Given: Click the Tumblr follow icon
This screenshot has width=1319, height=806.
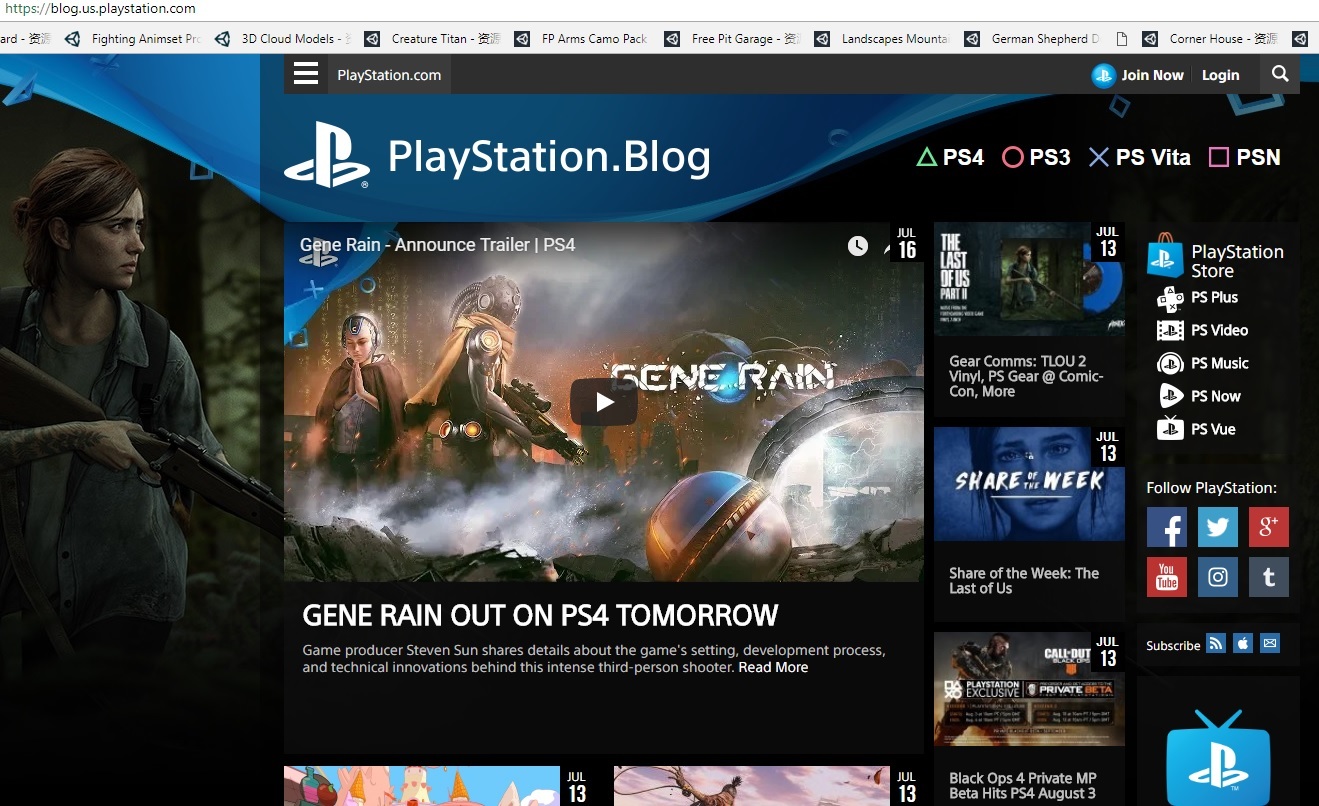Looking at the screenshot, I should click(x=1268, y=577).
